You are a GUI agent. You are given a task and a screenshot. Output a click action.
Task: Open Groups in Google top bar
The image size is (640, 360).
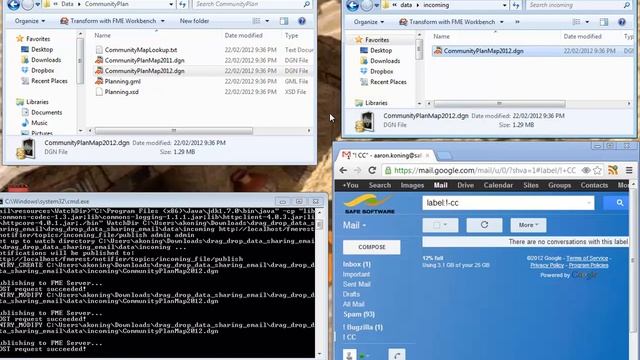click(559, 185)
